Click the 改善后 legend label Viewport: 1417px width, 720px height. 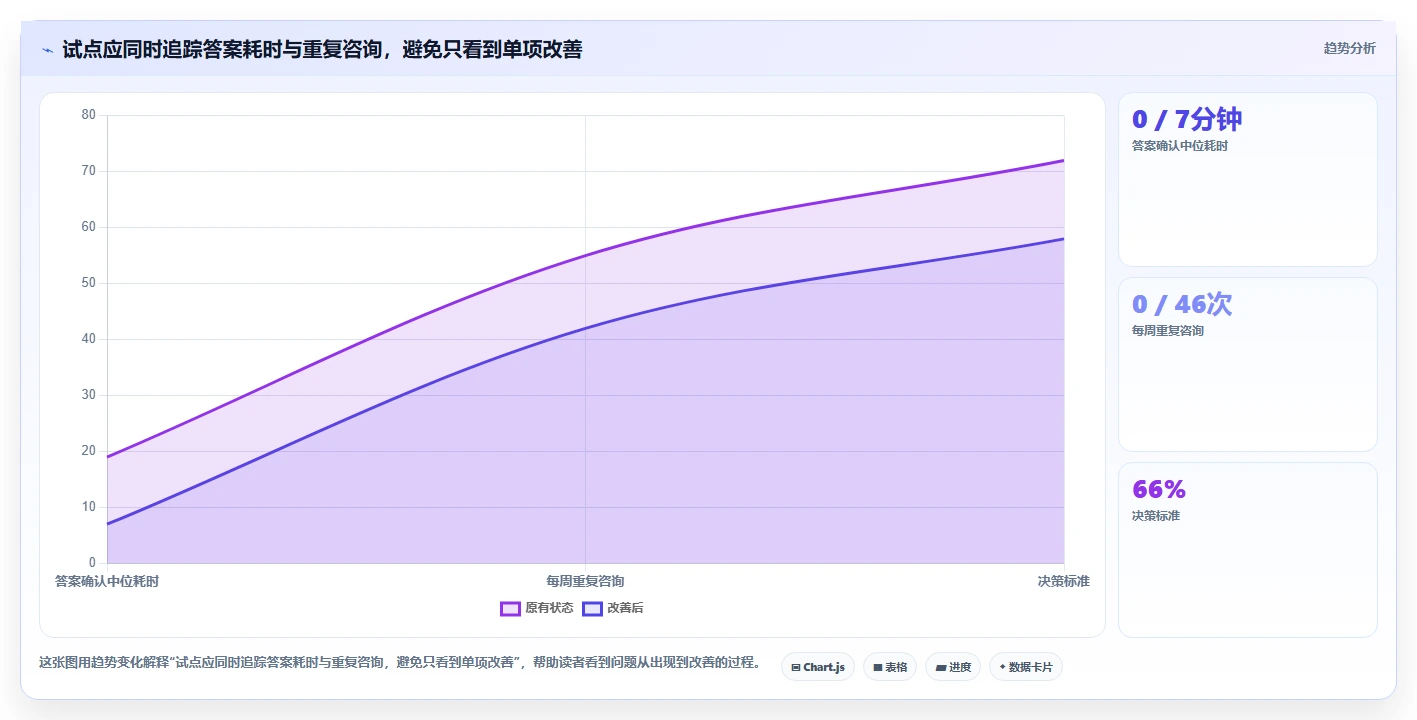pyautogui.click(x=625, y=608)
